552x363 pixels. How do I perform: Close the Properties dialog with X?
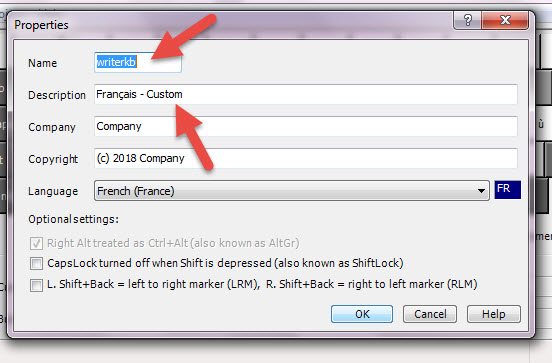505,20
